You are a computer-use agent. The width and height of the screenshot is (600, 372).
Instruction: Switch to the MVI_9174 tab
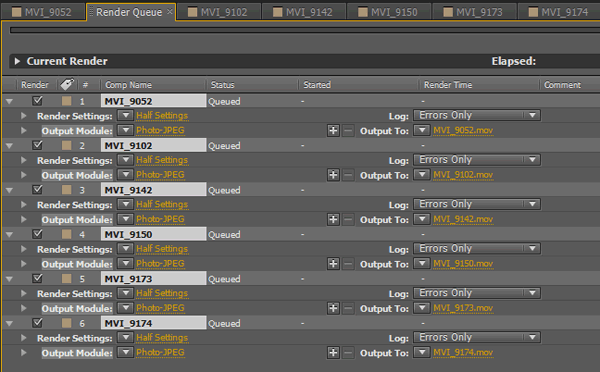(x=559, y=12)
